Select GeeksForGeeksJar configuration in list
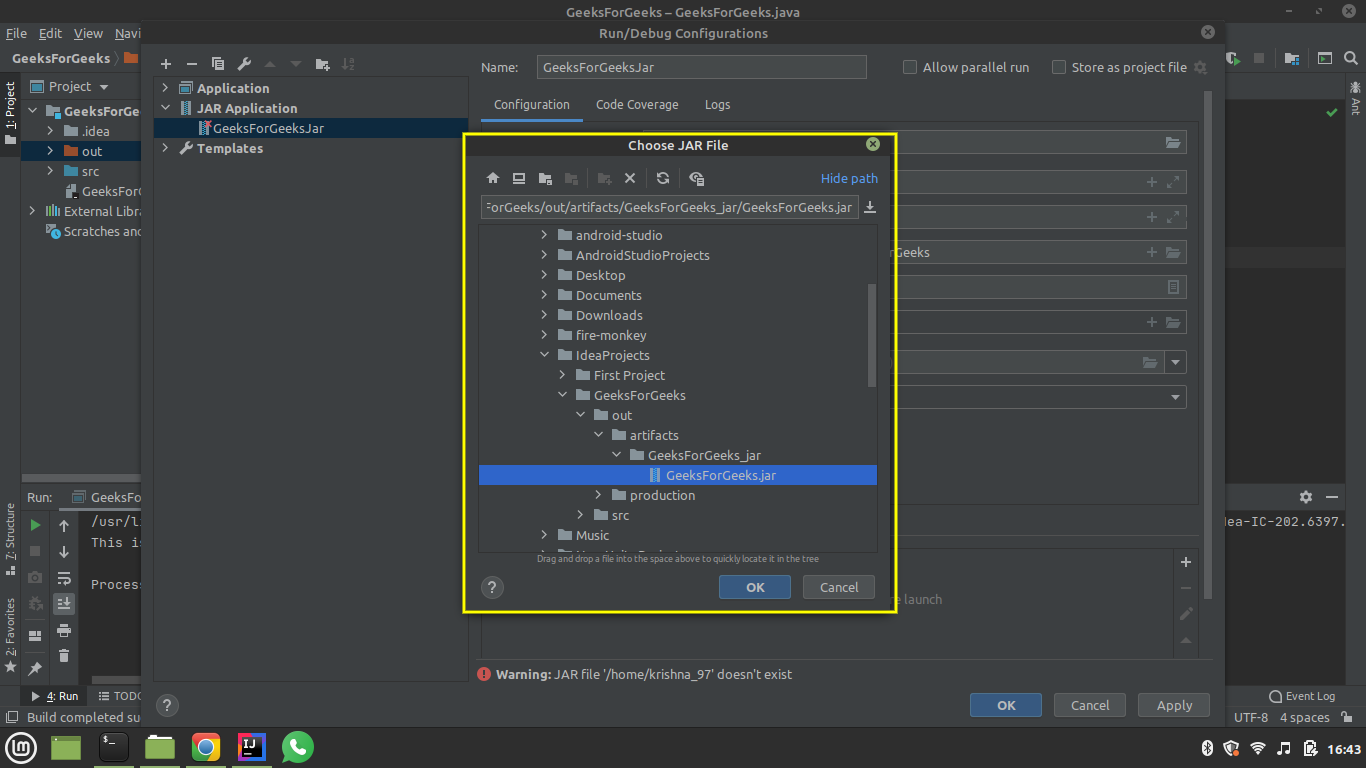Image resolution: width=1366 pixels, height=768 pixels. point(310,128)
